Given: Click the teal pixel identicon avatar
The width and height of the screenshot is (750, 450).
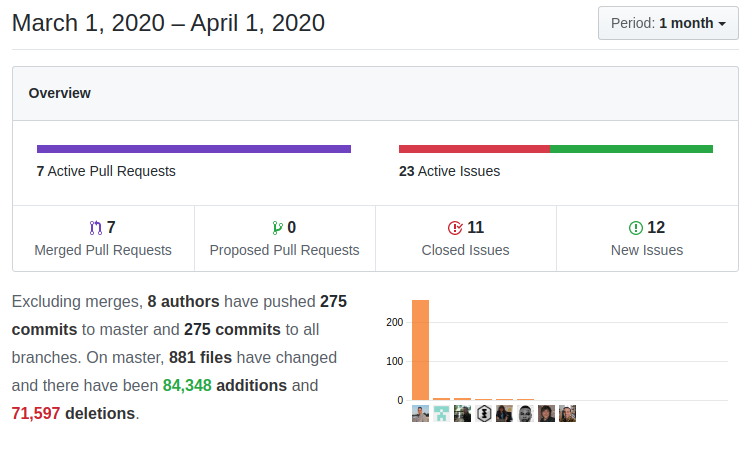Looking at the screenshot, I should pyautogui.click(x=441, y=414).
